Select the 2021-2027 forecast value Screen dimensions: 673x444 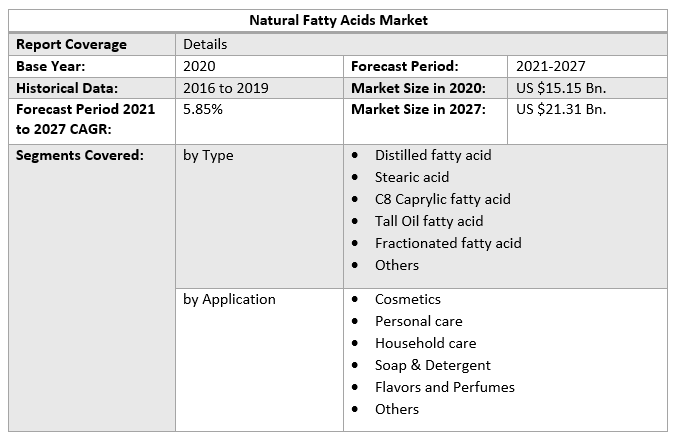point(549,66)
